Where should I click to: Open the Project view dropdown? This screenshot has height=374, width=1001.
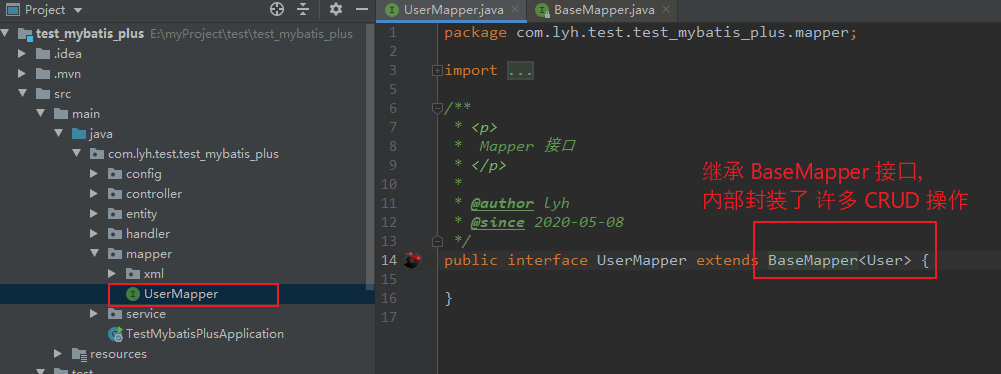(78, 10)
